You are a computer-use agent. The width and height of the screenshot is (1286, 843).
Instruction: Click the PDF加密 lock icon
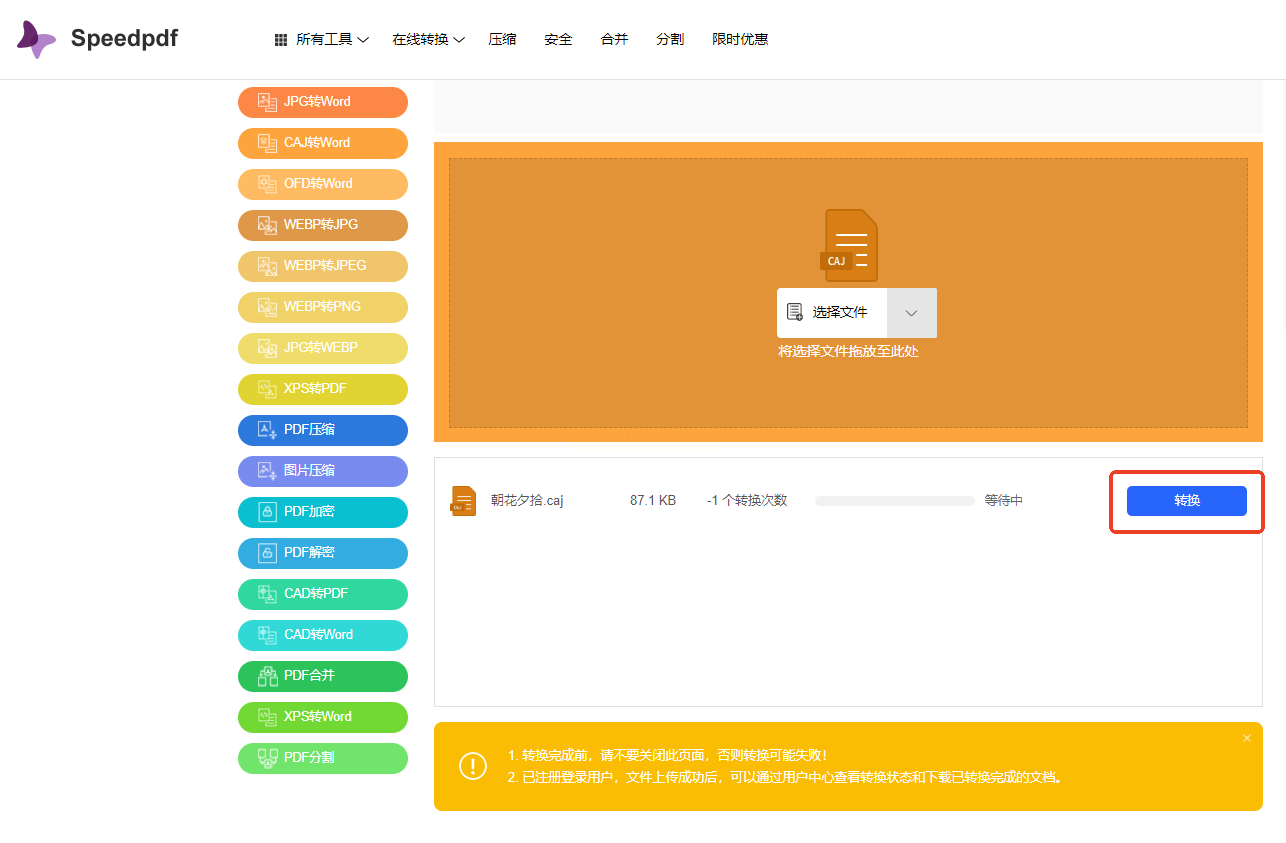267,512
